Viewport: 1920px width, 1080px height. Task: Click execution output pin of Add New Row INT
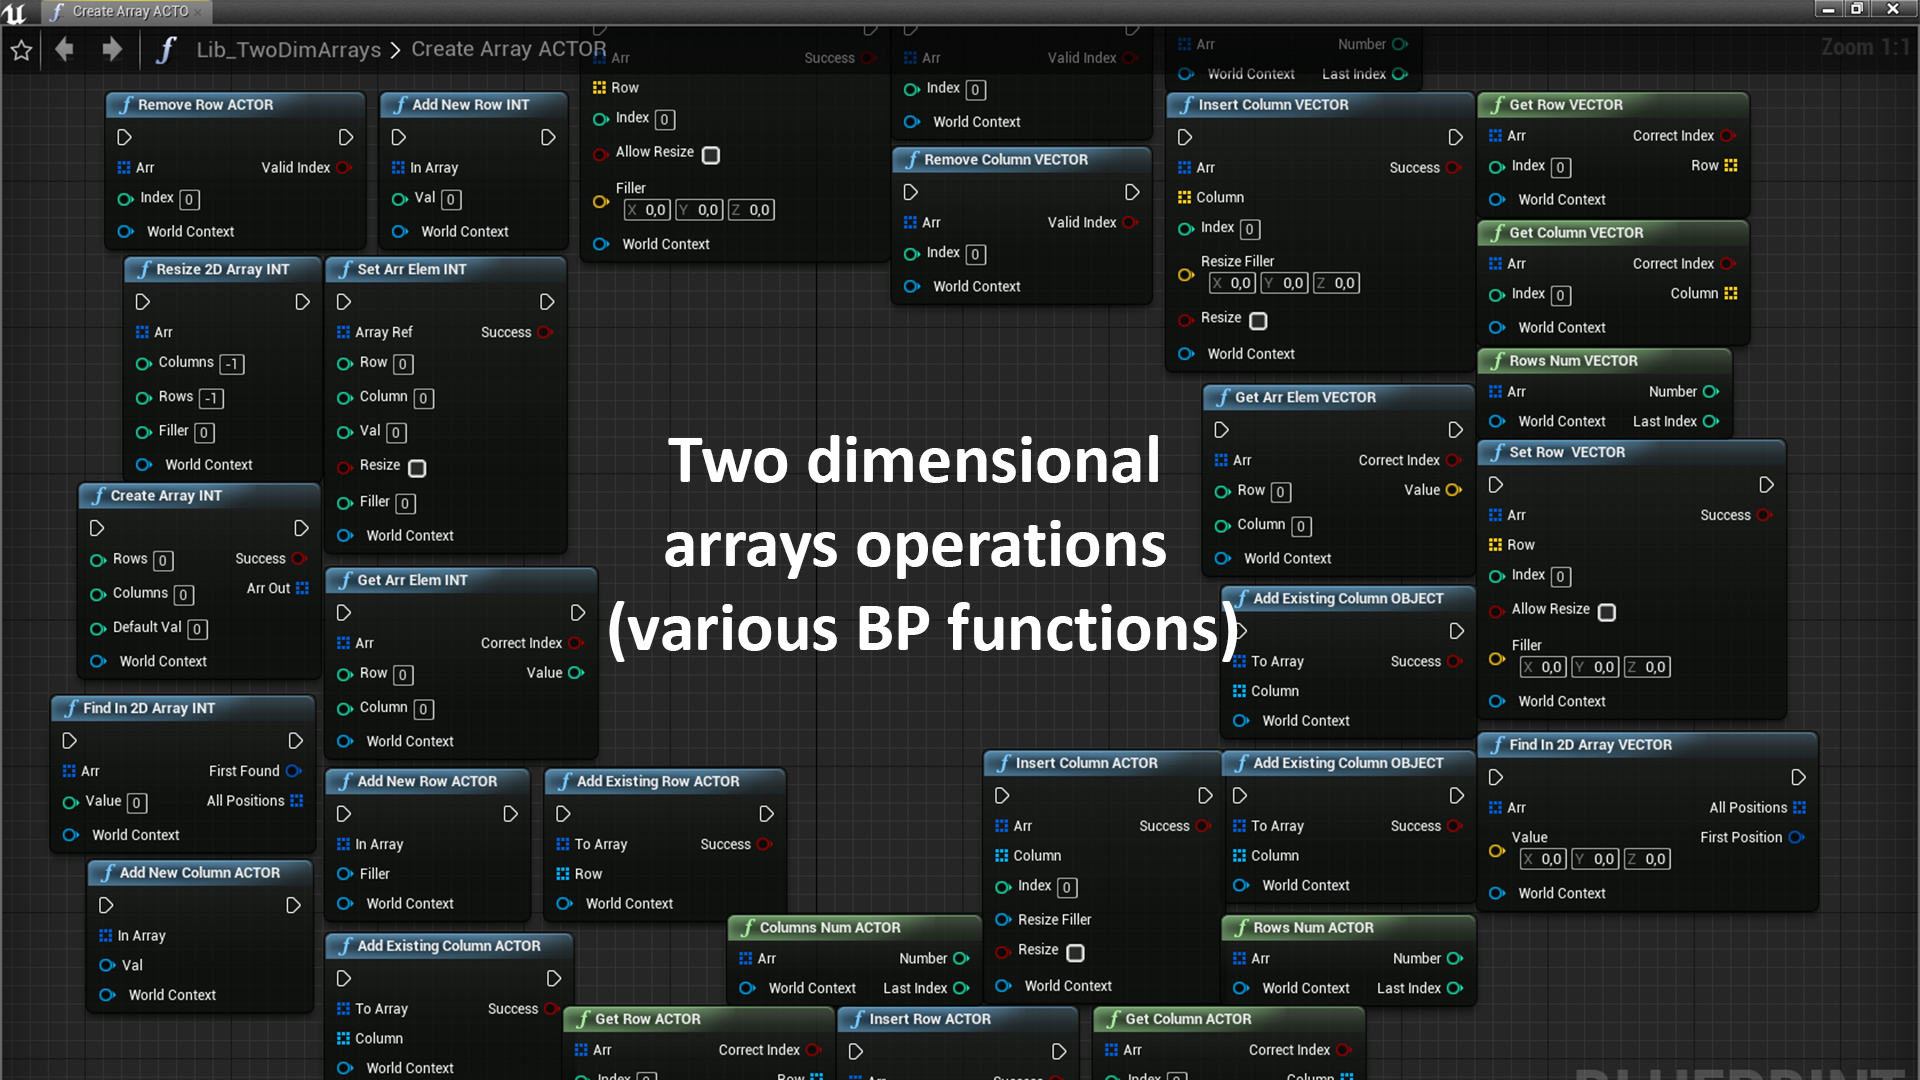548,137
